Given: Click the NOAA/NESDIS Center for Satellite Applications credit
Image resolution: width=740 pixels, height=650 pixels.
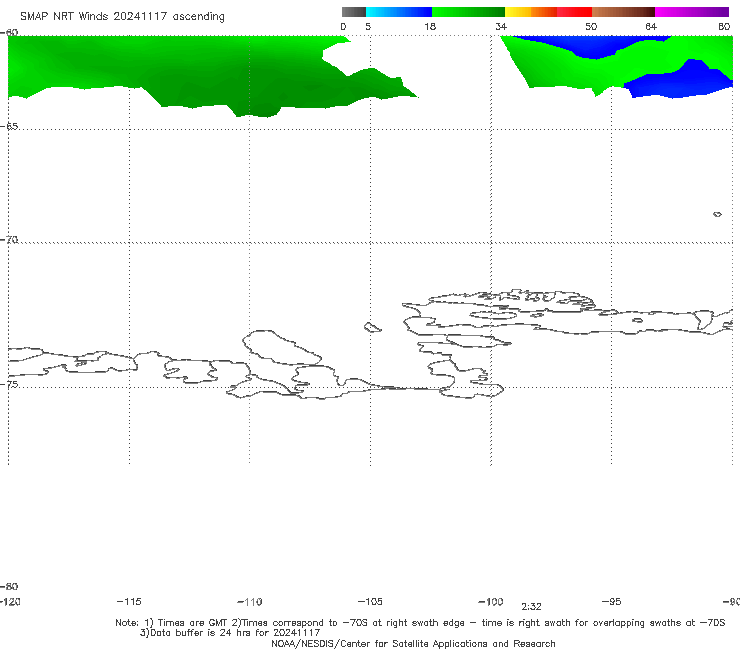Looking at the screenshot, I should point(413,644).
